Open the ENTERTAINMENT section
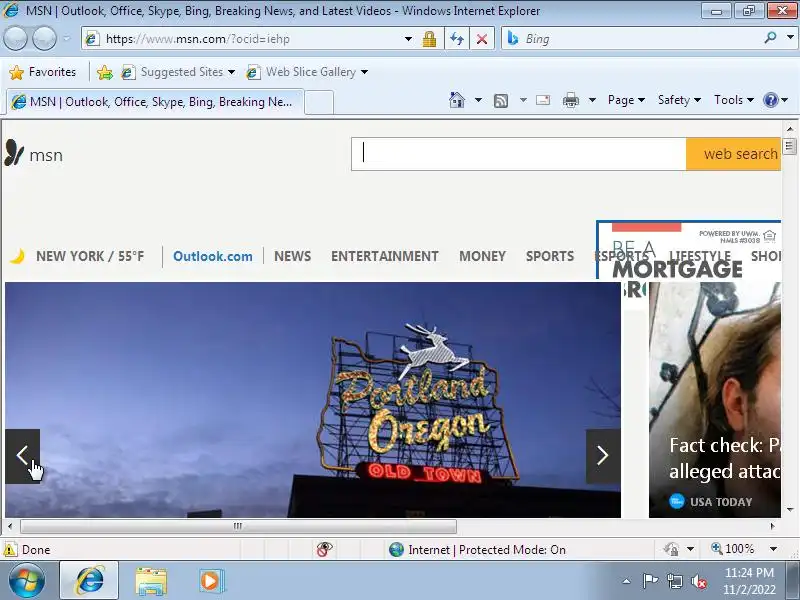Viewport: 800px width, 600px height. tap(385, 256)
